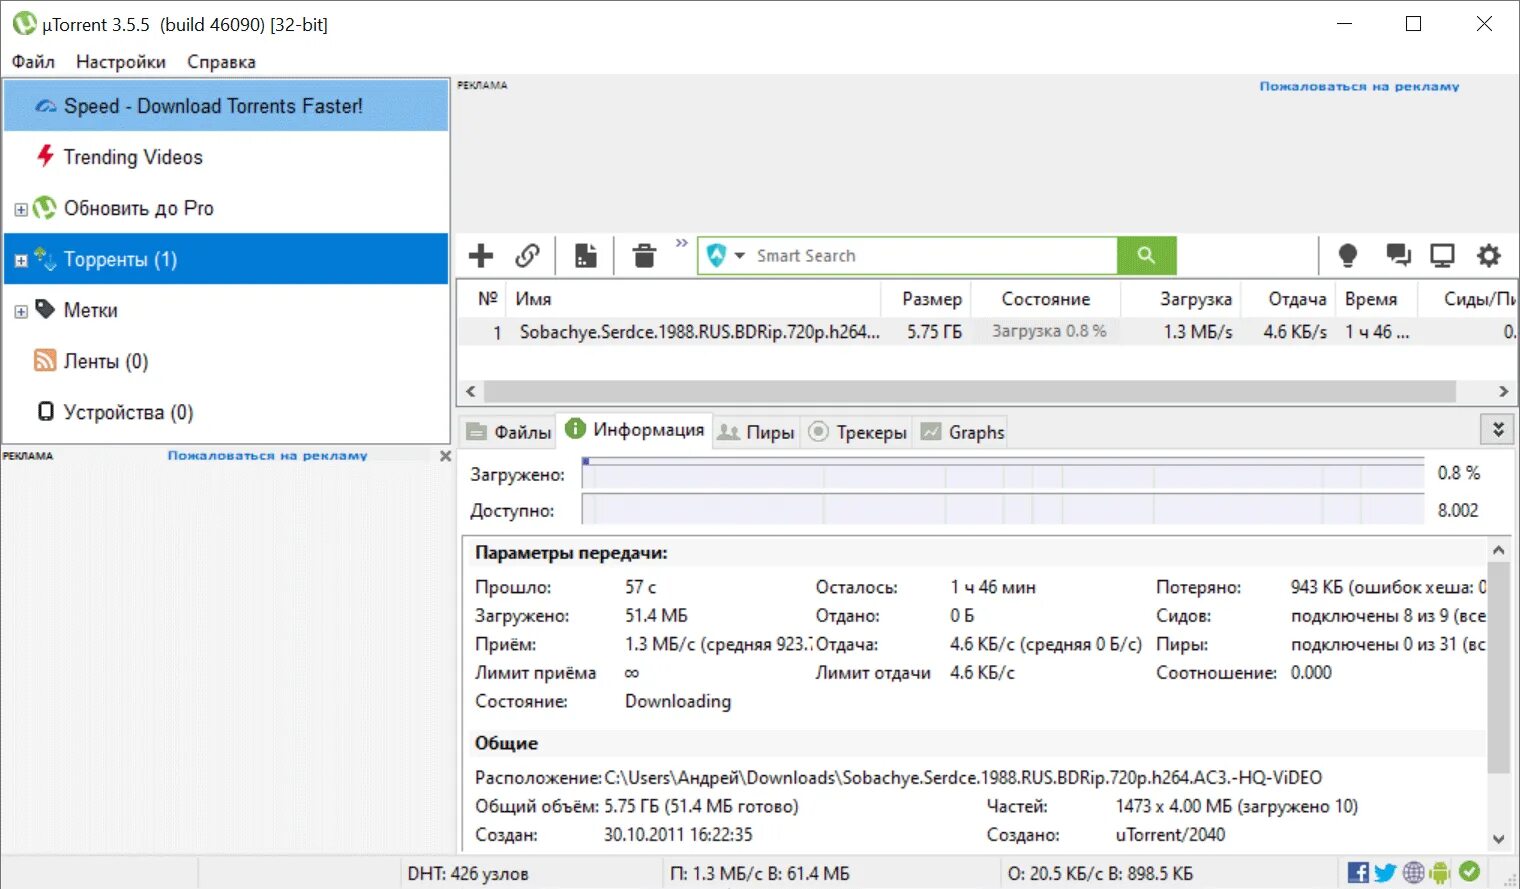The height and width of the screenshot is (889, 1520).
Task: Click upload speed О: 20.5 КБ/с status
Action: [x=1101, y=874]
